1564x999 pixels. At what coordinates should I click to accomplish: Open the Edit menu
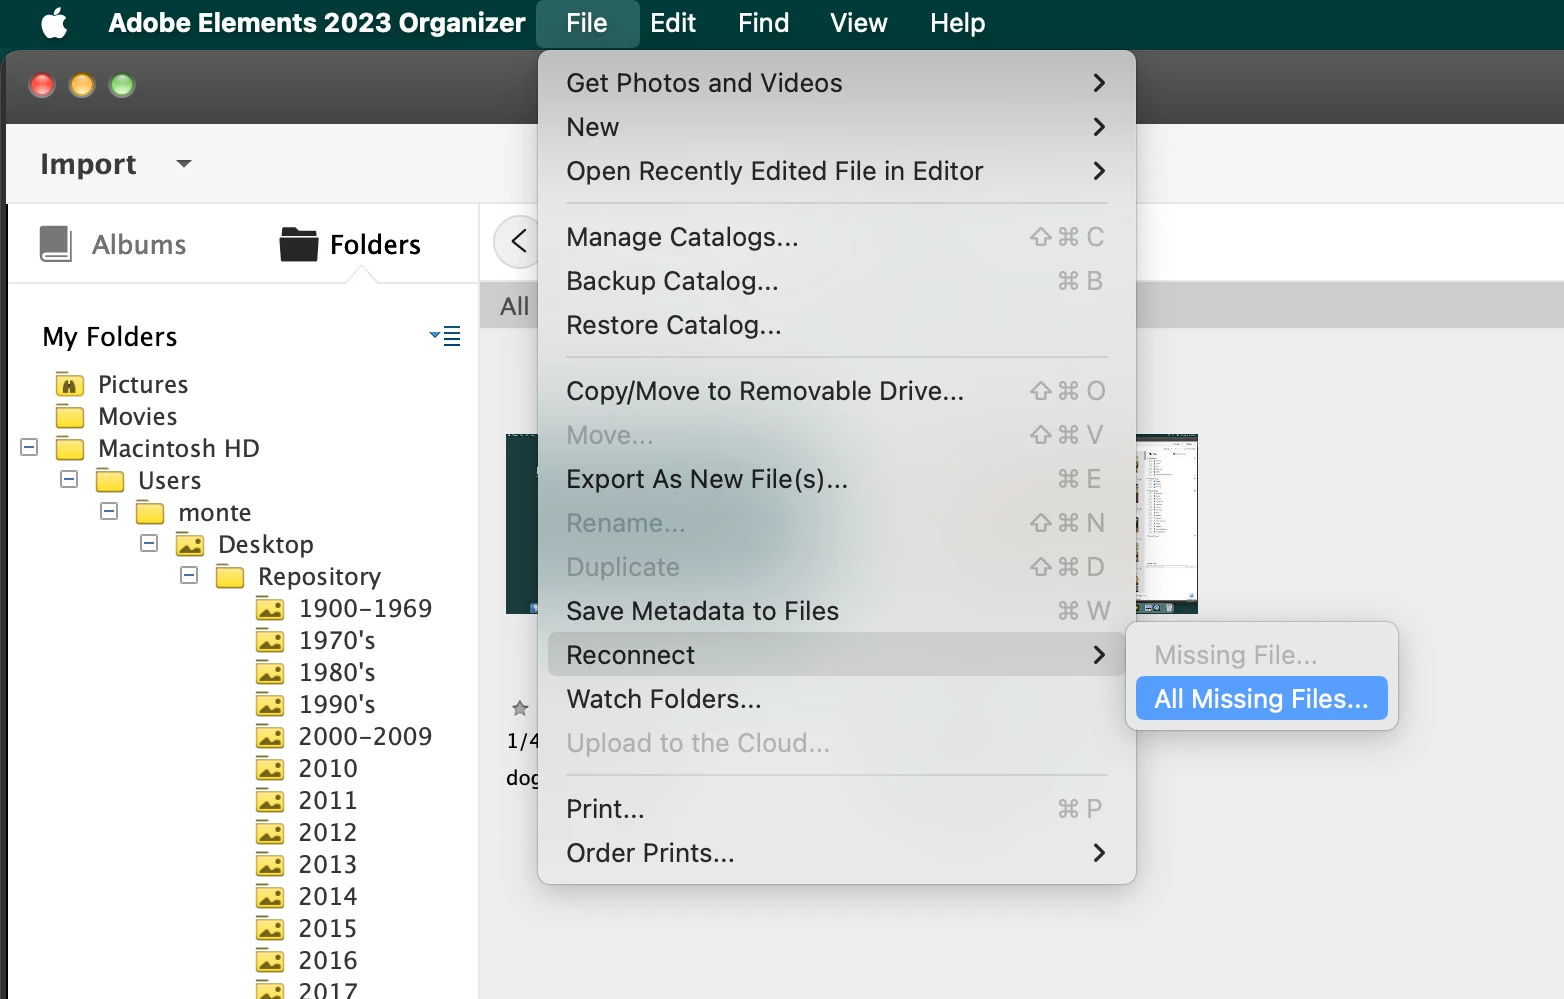point(673,23)
